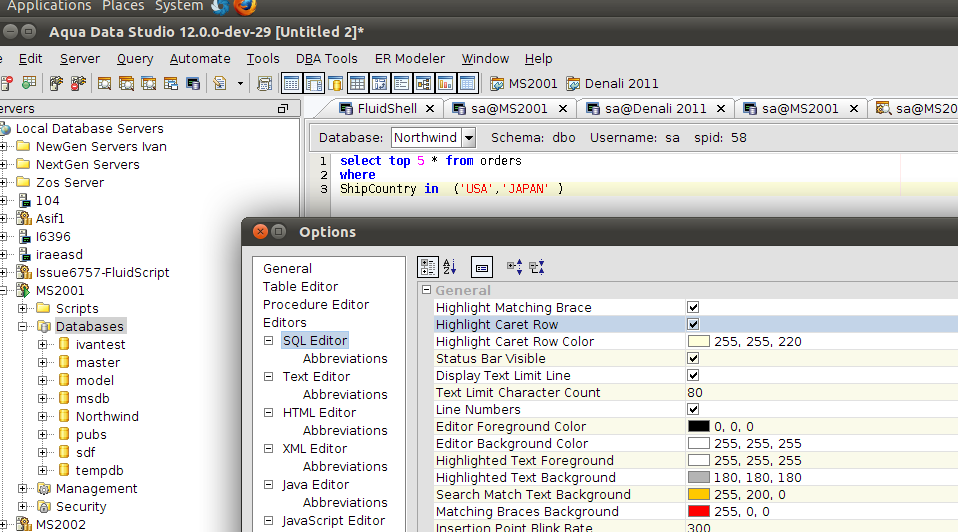
Task: Click the window with yellow database cylinder icon
Action: click(x=335, y=83)
